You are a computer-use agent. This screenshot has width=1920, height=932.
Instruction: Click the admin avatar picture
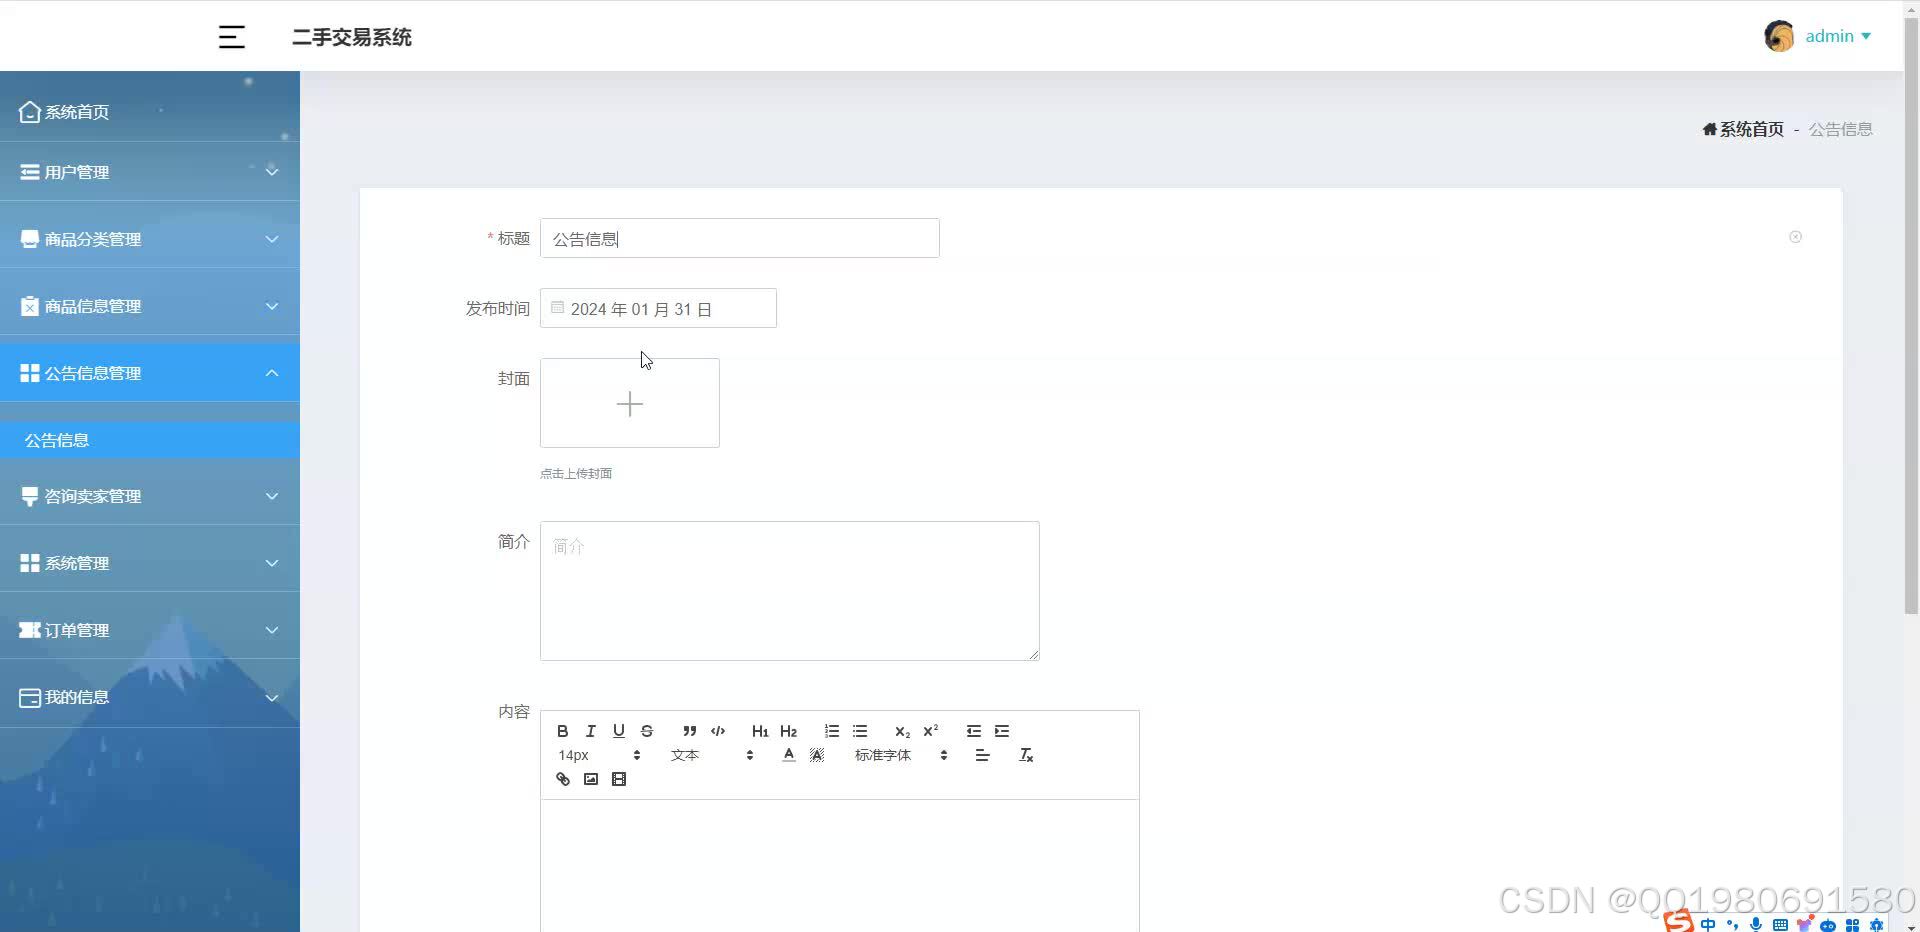click(1779, 36)
